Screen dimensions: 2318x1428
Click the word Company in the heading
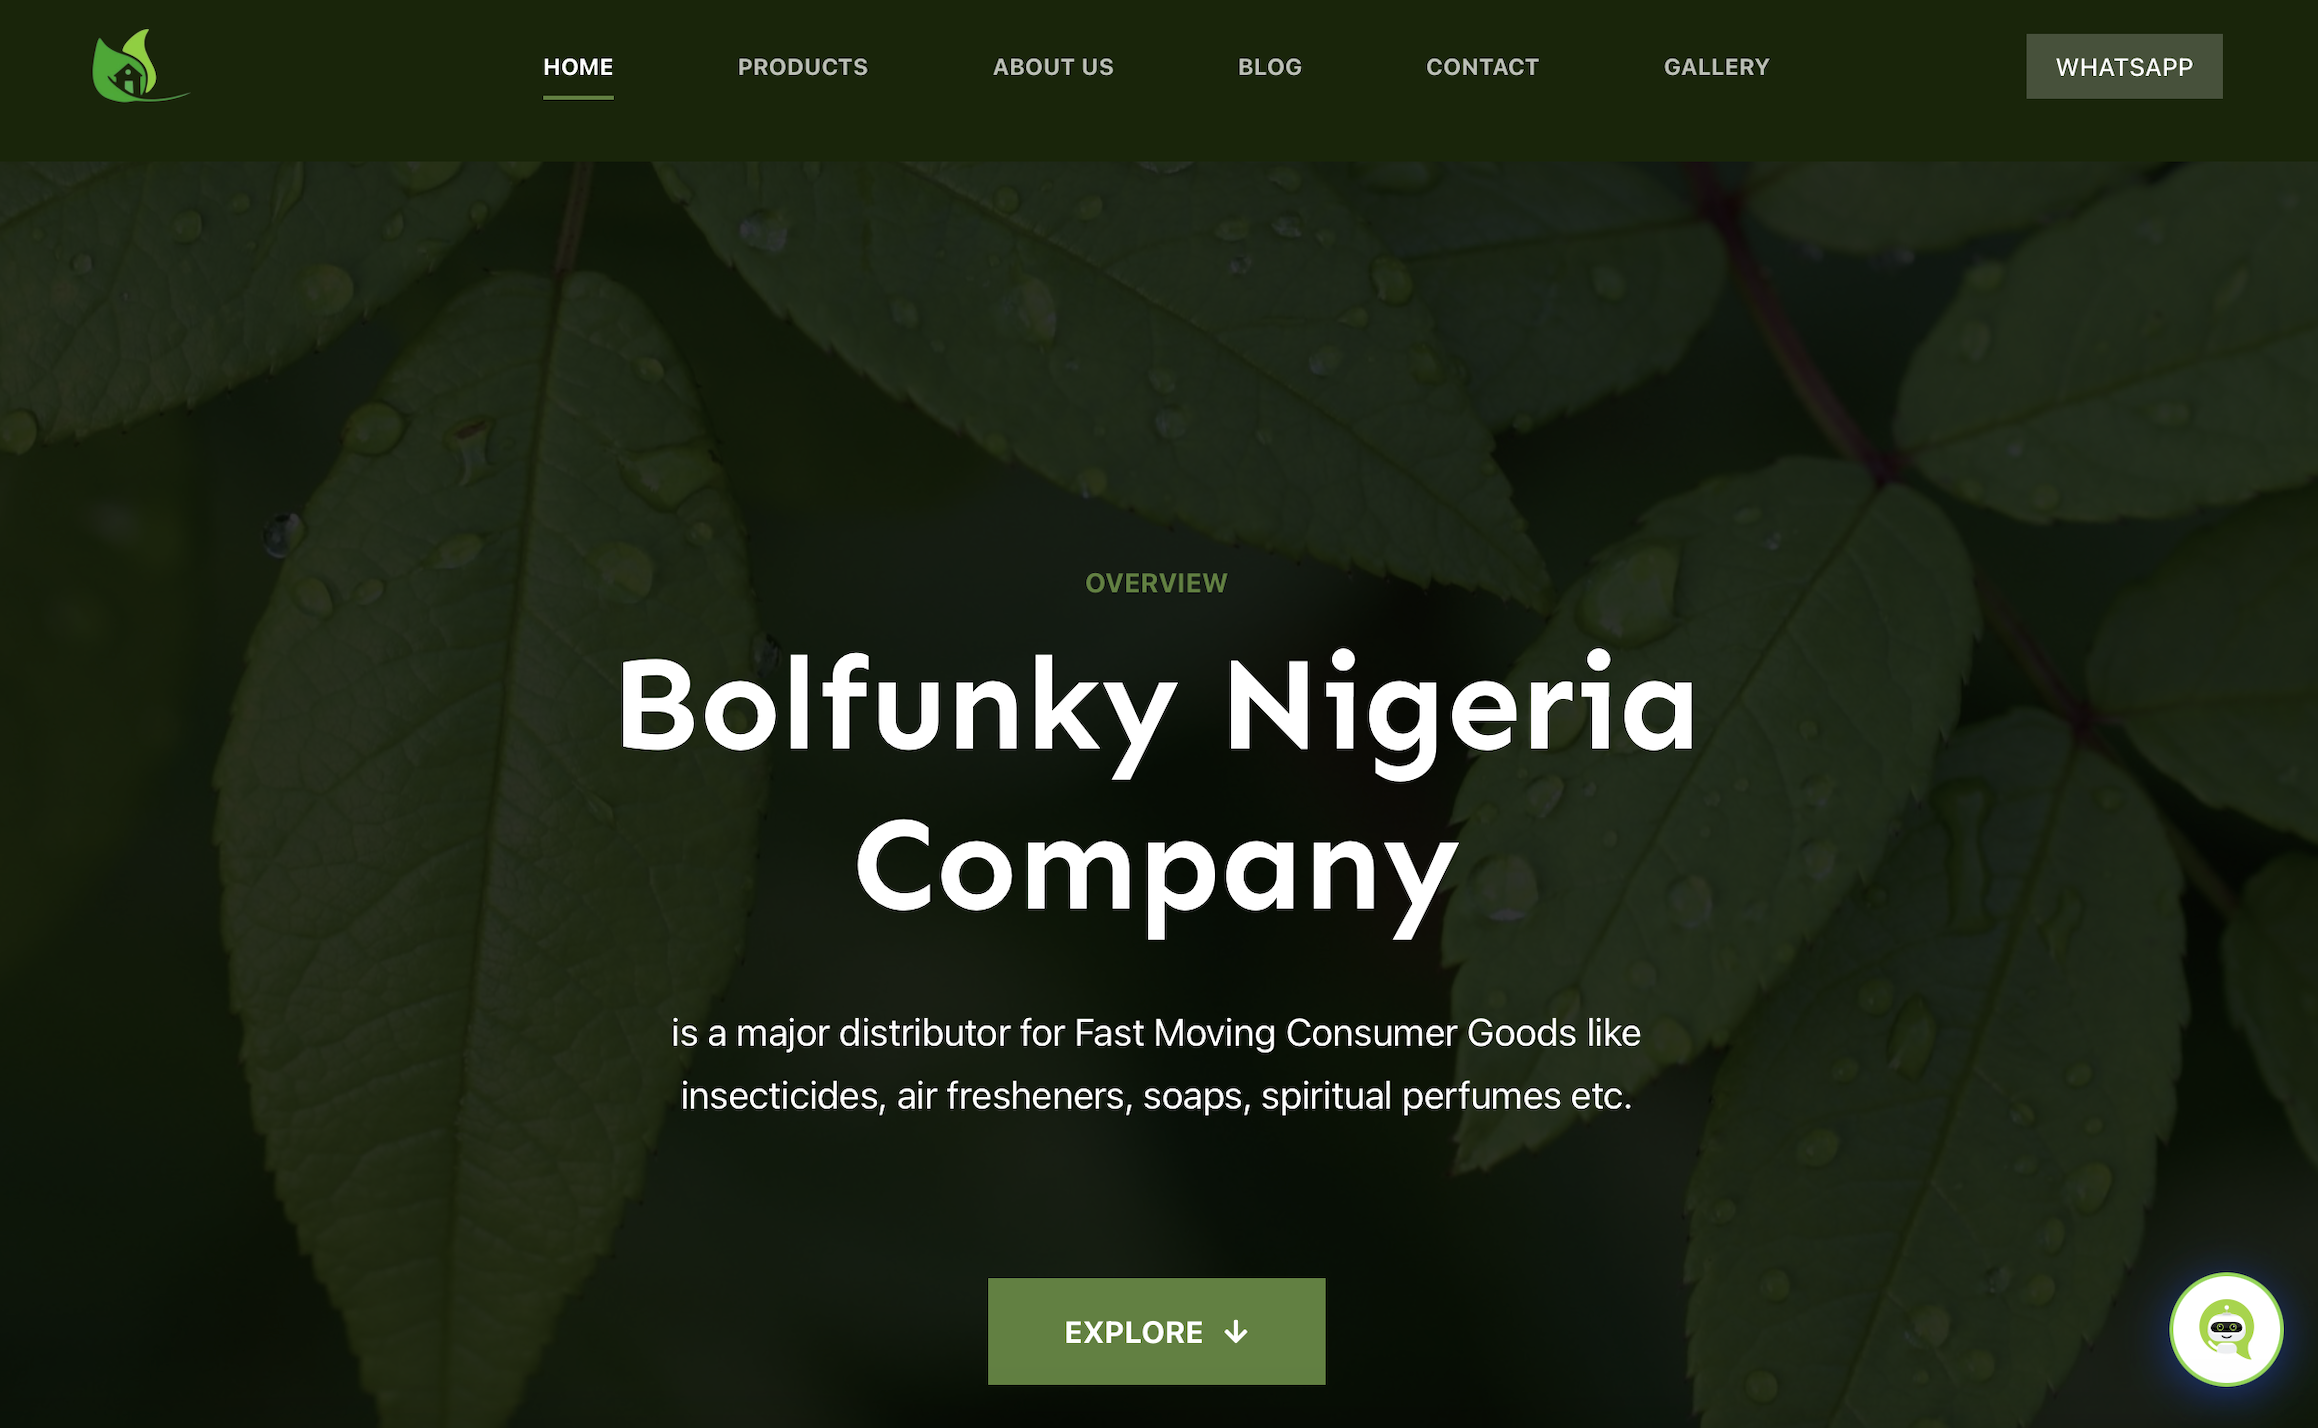pos(1157,870)
